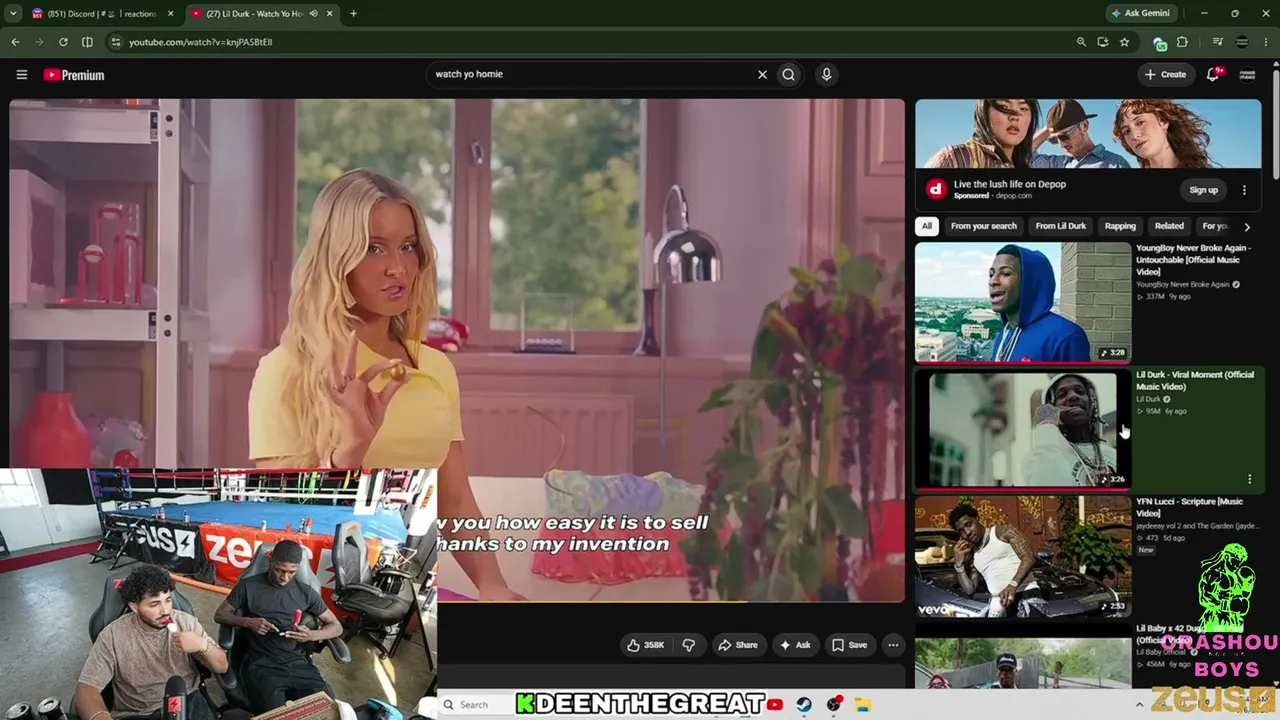Screen dimensions: 1280x720
Task: Click the install/cast icon in address bar
Action: [x=1103, y=42]
